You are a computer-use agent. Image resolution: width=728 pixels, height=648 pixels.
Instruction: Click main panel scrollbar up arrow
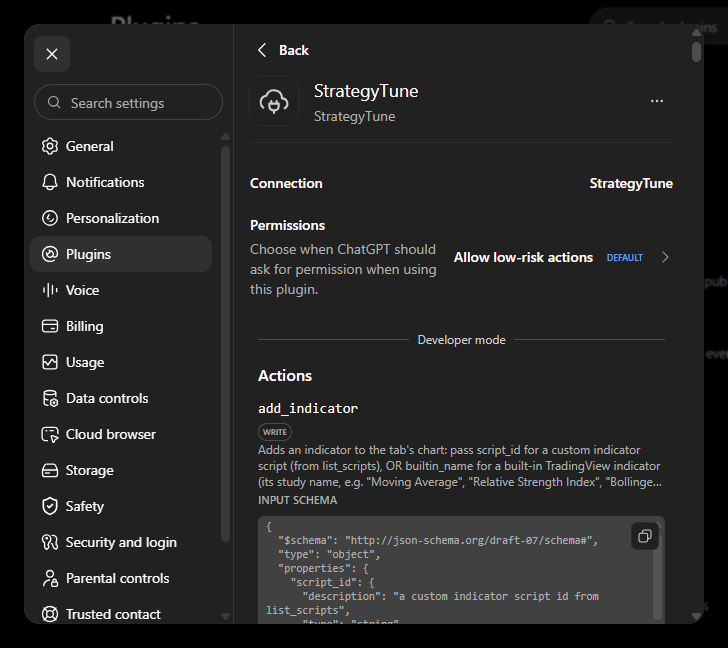696,32
